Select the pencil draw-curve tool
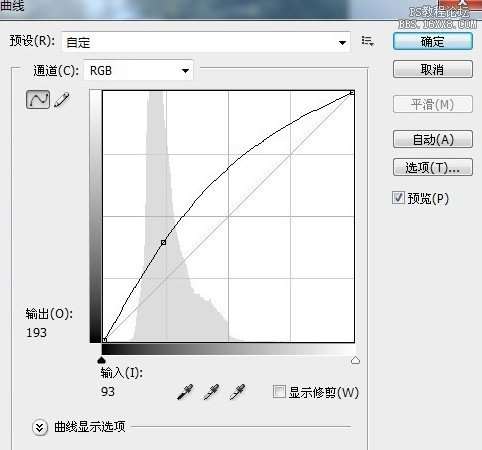 [62, 99]
